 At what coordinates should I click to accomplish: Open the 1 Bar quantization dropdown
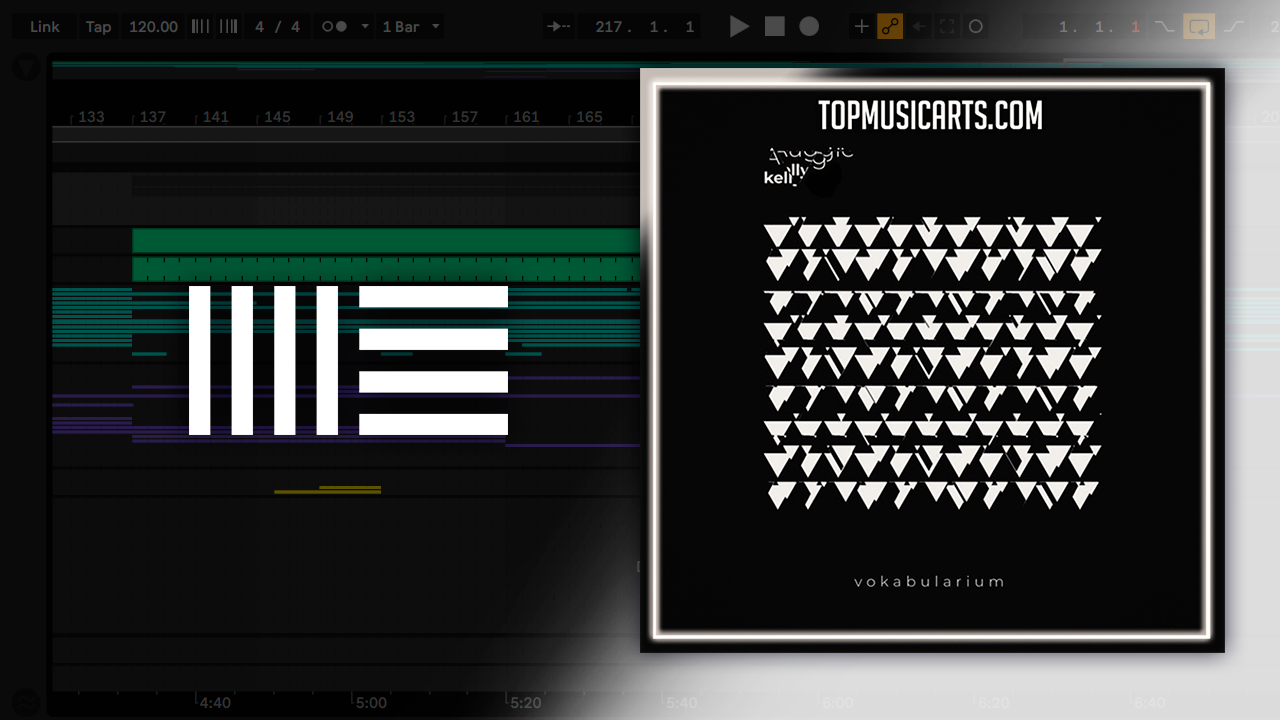[x=411, y=27]
